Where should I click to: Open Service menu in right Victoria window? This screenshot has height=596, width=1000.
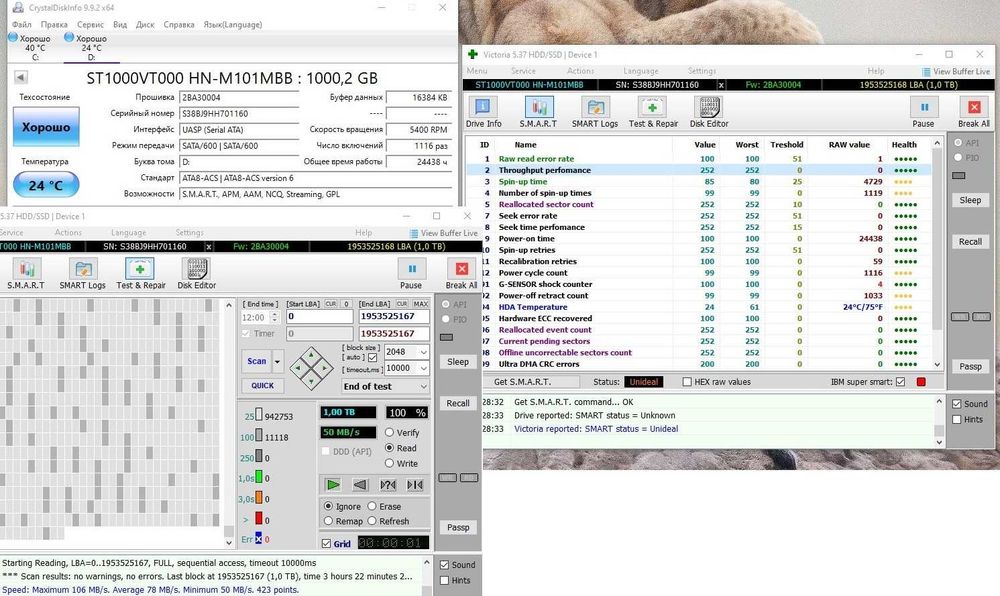tap(523, 71)
